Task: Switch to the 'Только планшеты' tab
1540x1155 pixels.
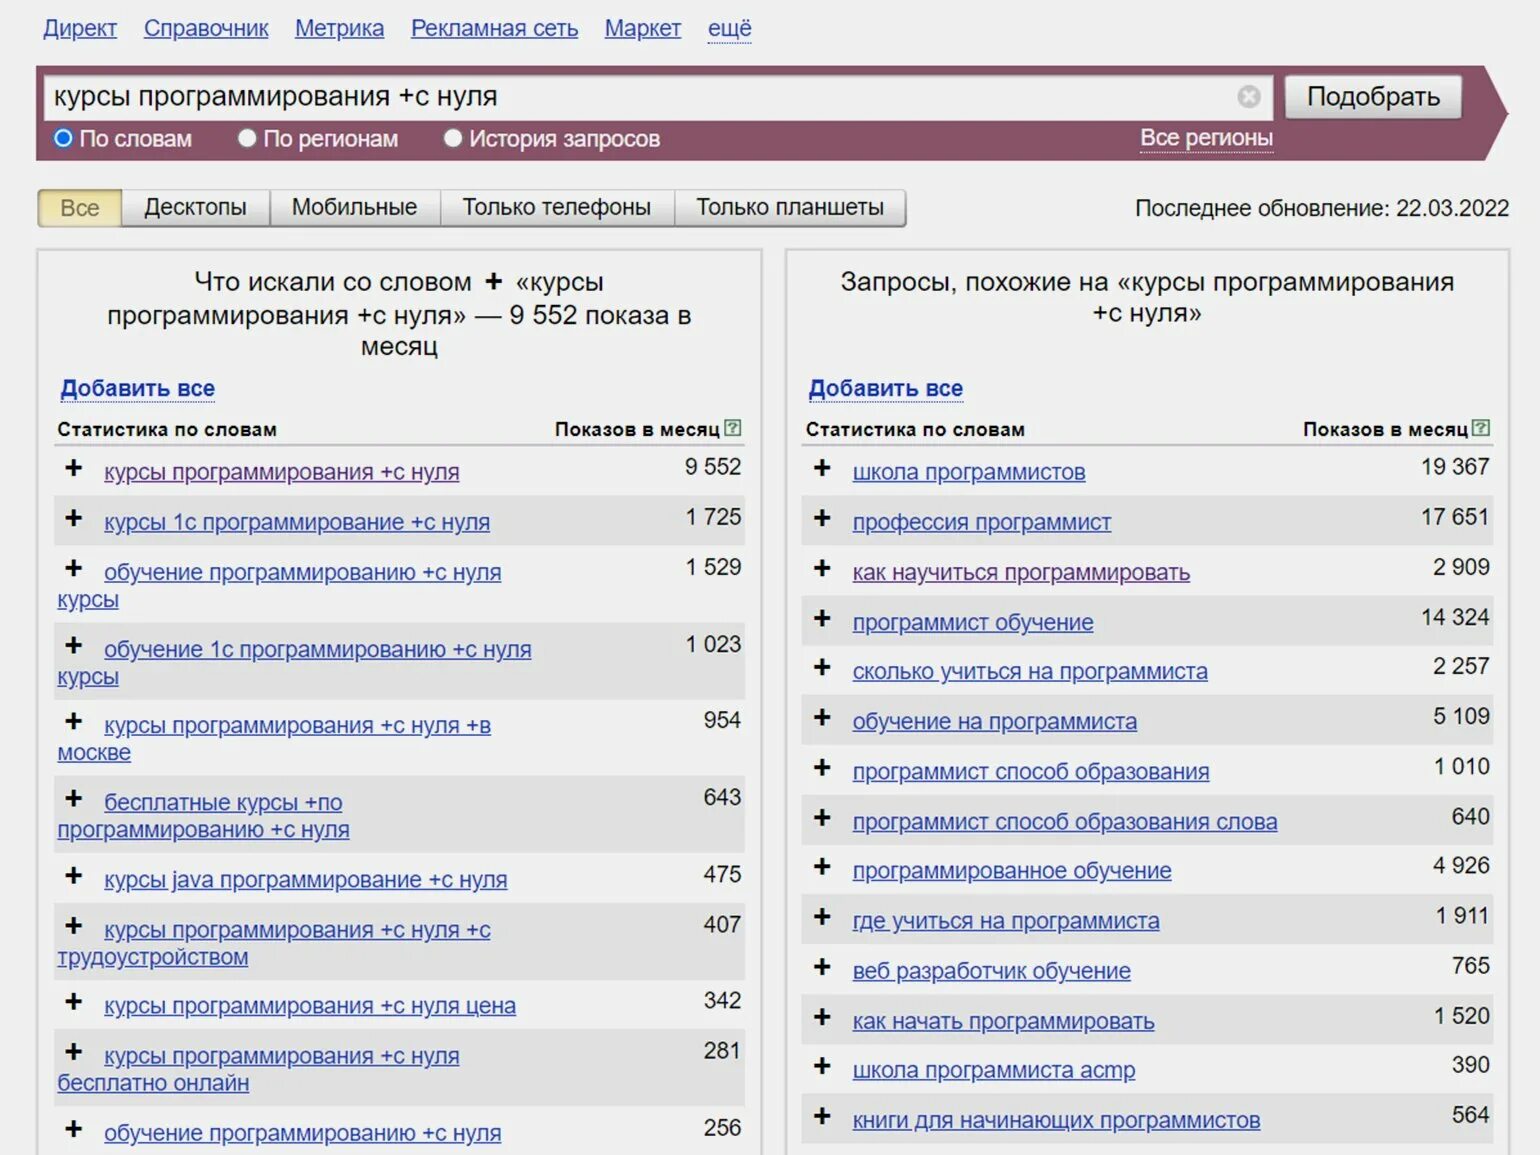Action: [790, 208]
